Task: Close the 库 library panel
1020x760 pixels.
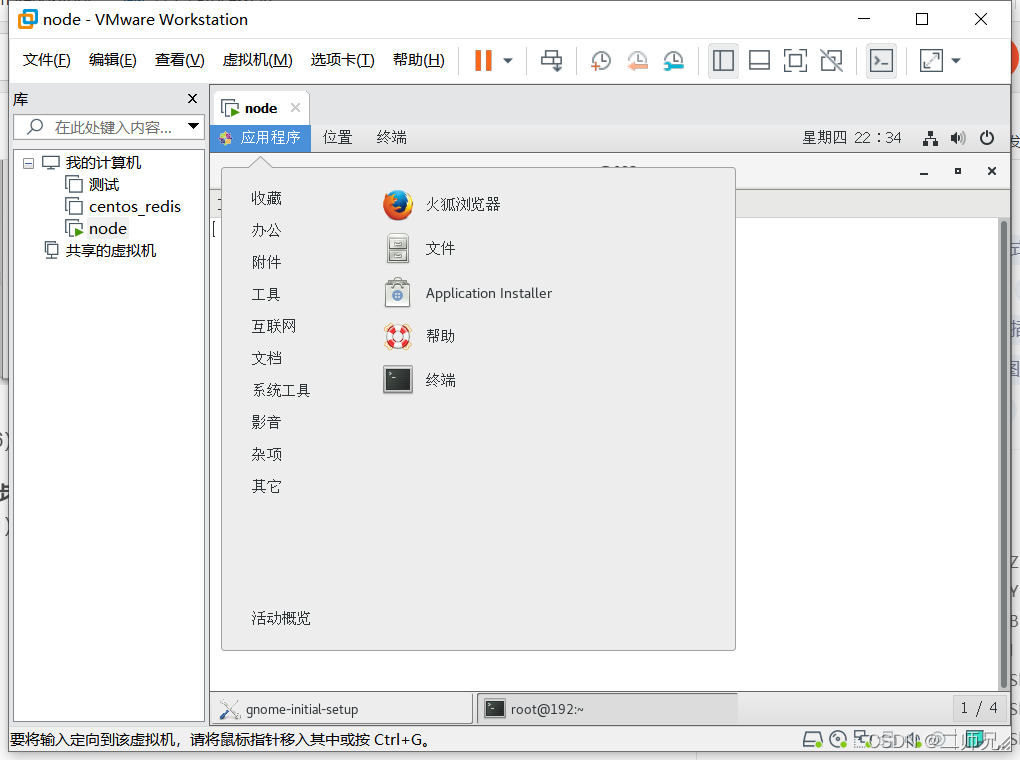Action: coord(192,98)
